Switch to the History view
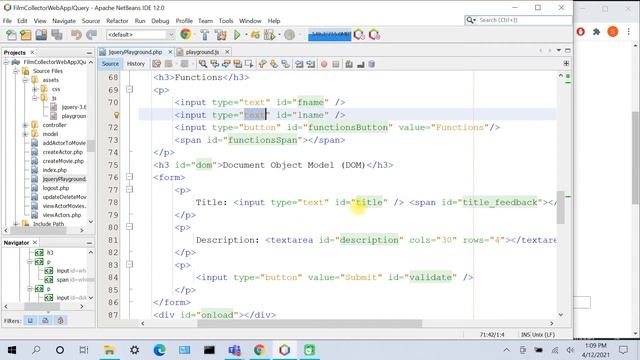Image resolution: width=640 pixels, height=360 pixels. [x=136, y=64]
